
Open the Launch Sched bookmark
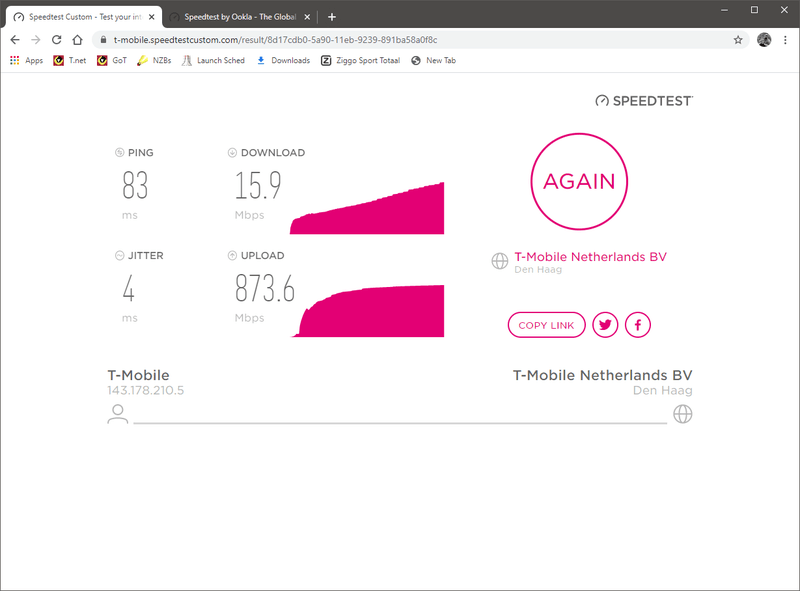213,60
